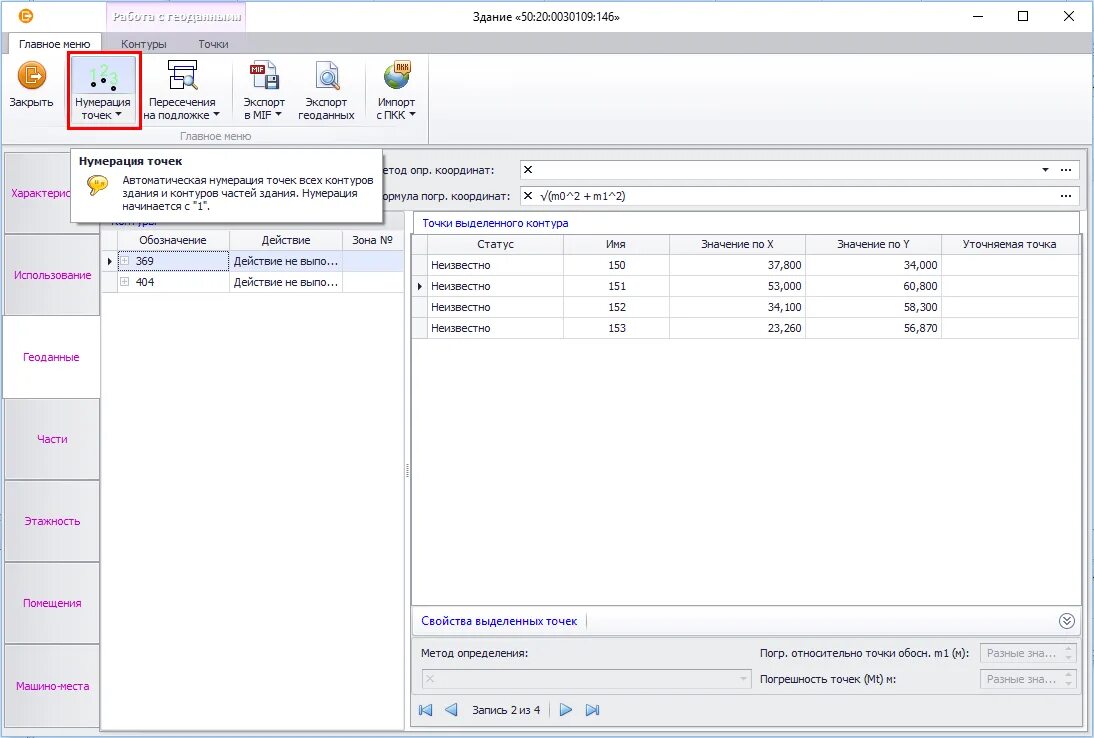Open Части side tab

click(52, 439)
